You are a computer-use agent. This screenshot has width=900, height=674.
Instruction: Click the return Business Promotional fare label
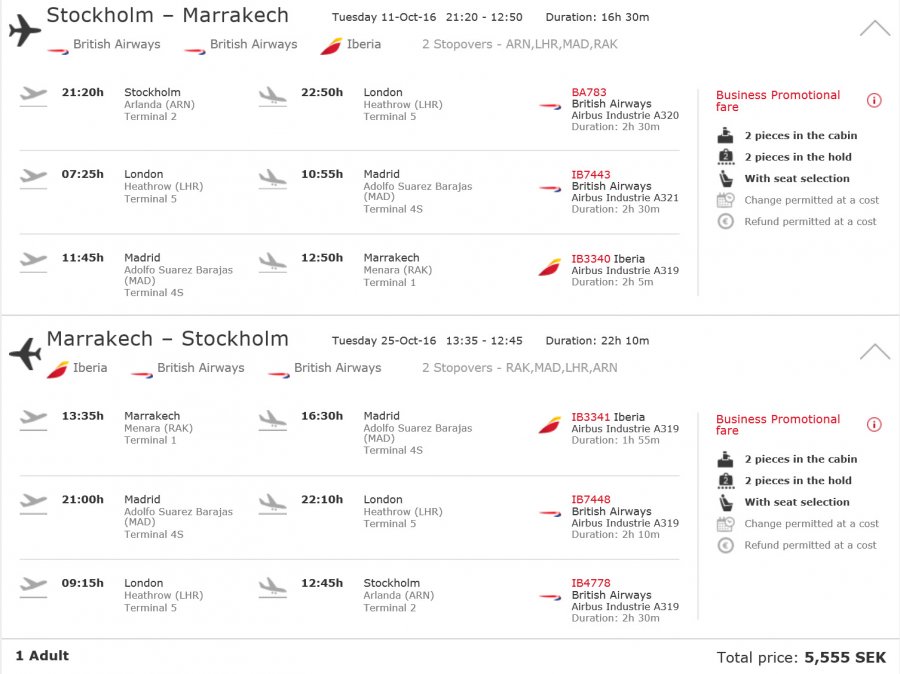(778, 425)
